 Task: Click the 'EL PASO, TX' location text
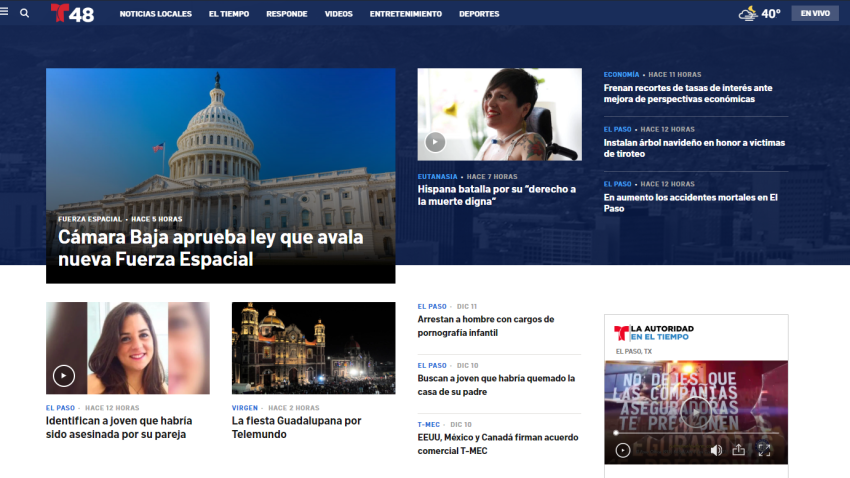click(x=634, y=352)
